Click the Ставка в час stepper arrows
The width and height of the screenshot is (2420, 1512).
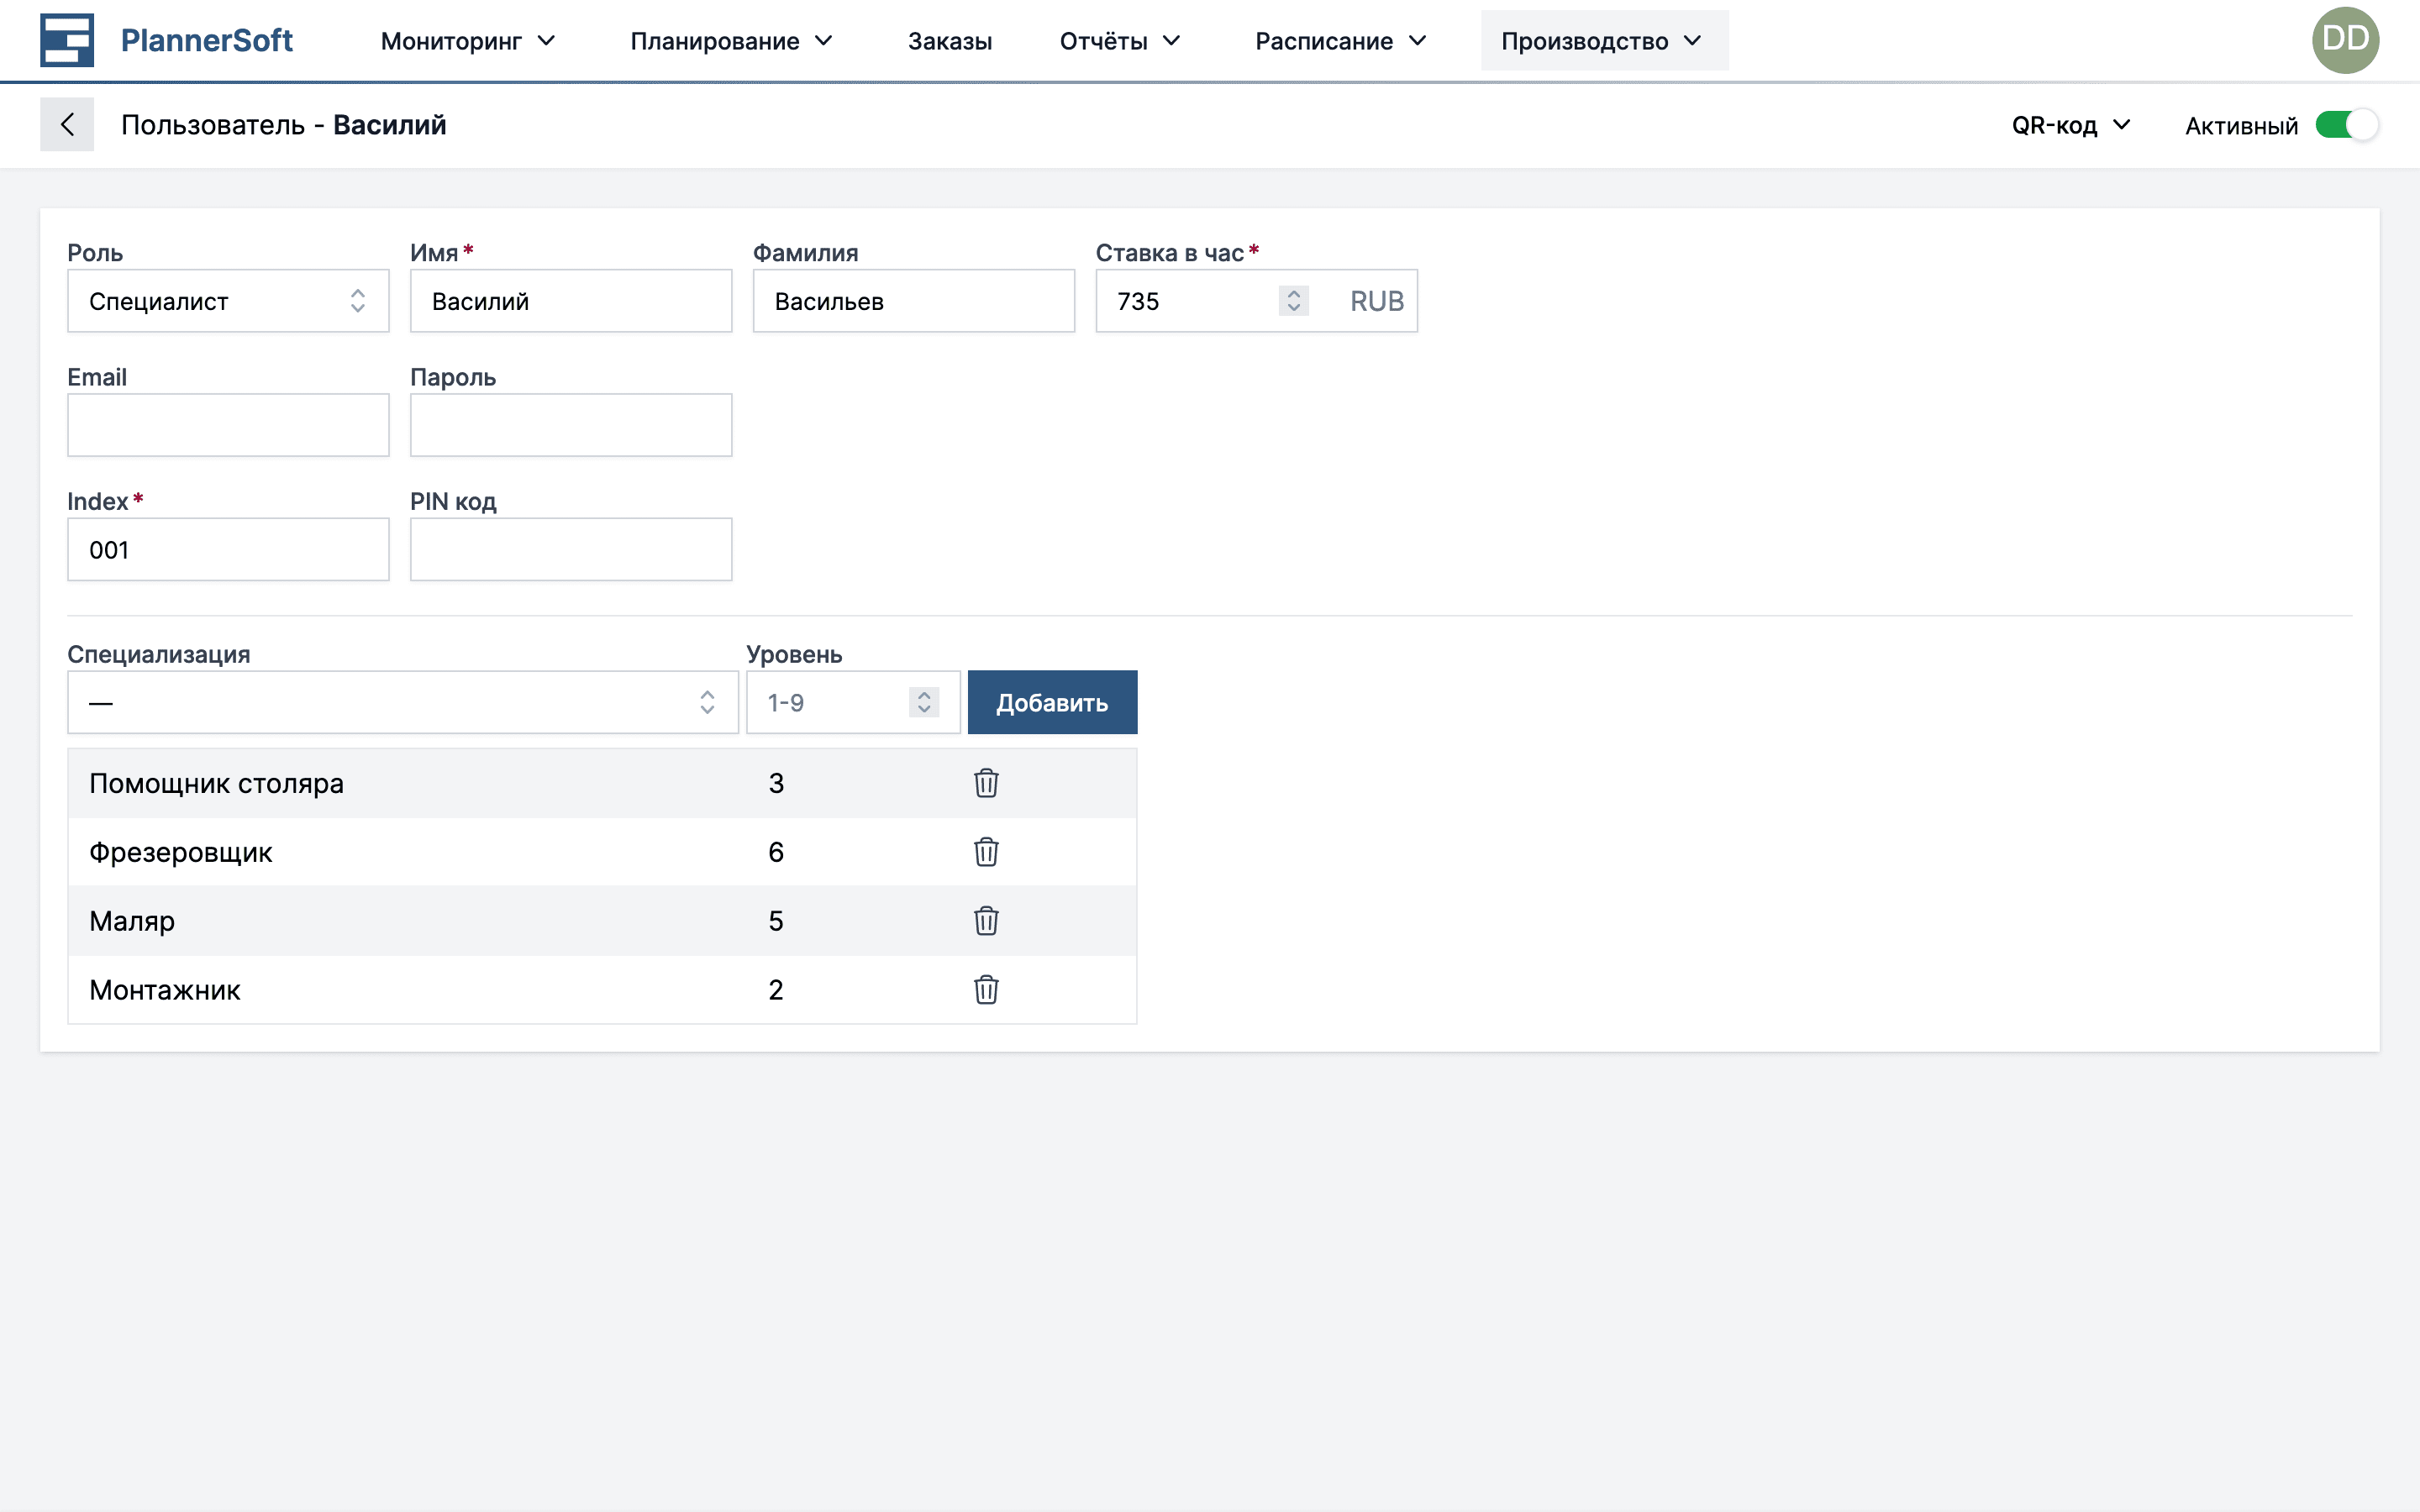pos(1293,301)
